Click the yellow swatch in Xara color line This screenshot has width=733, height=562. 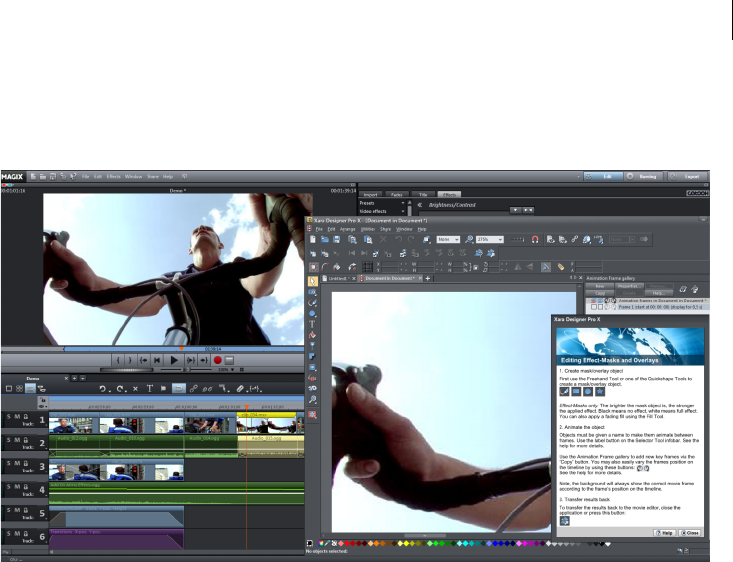406,543
